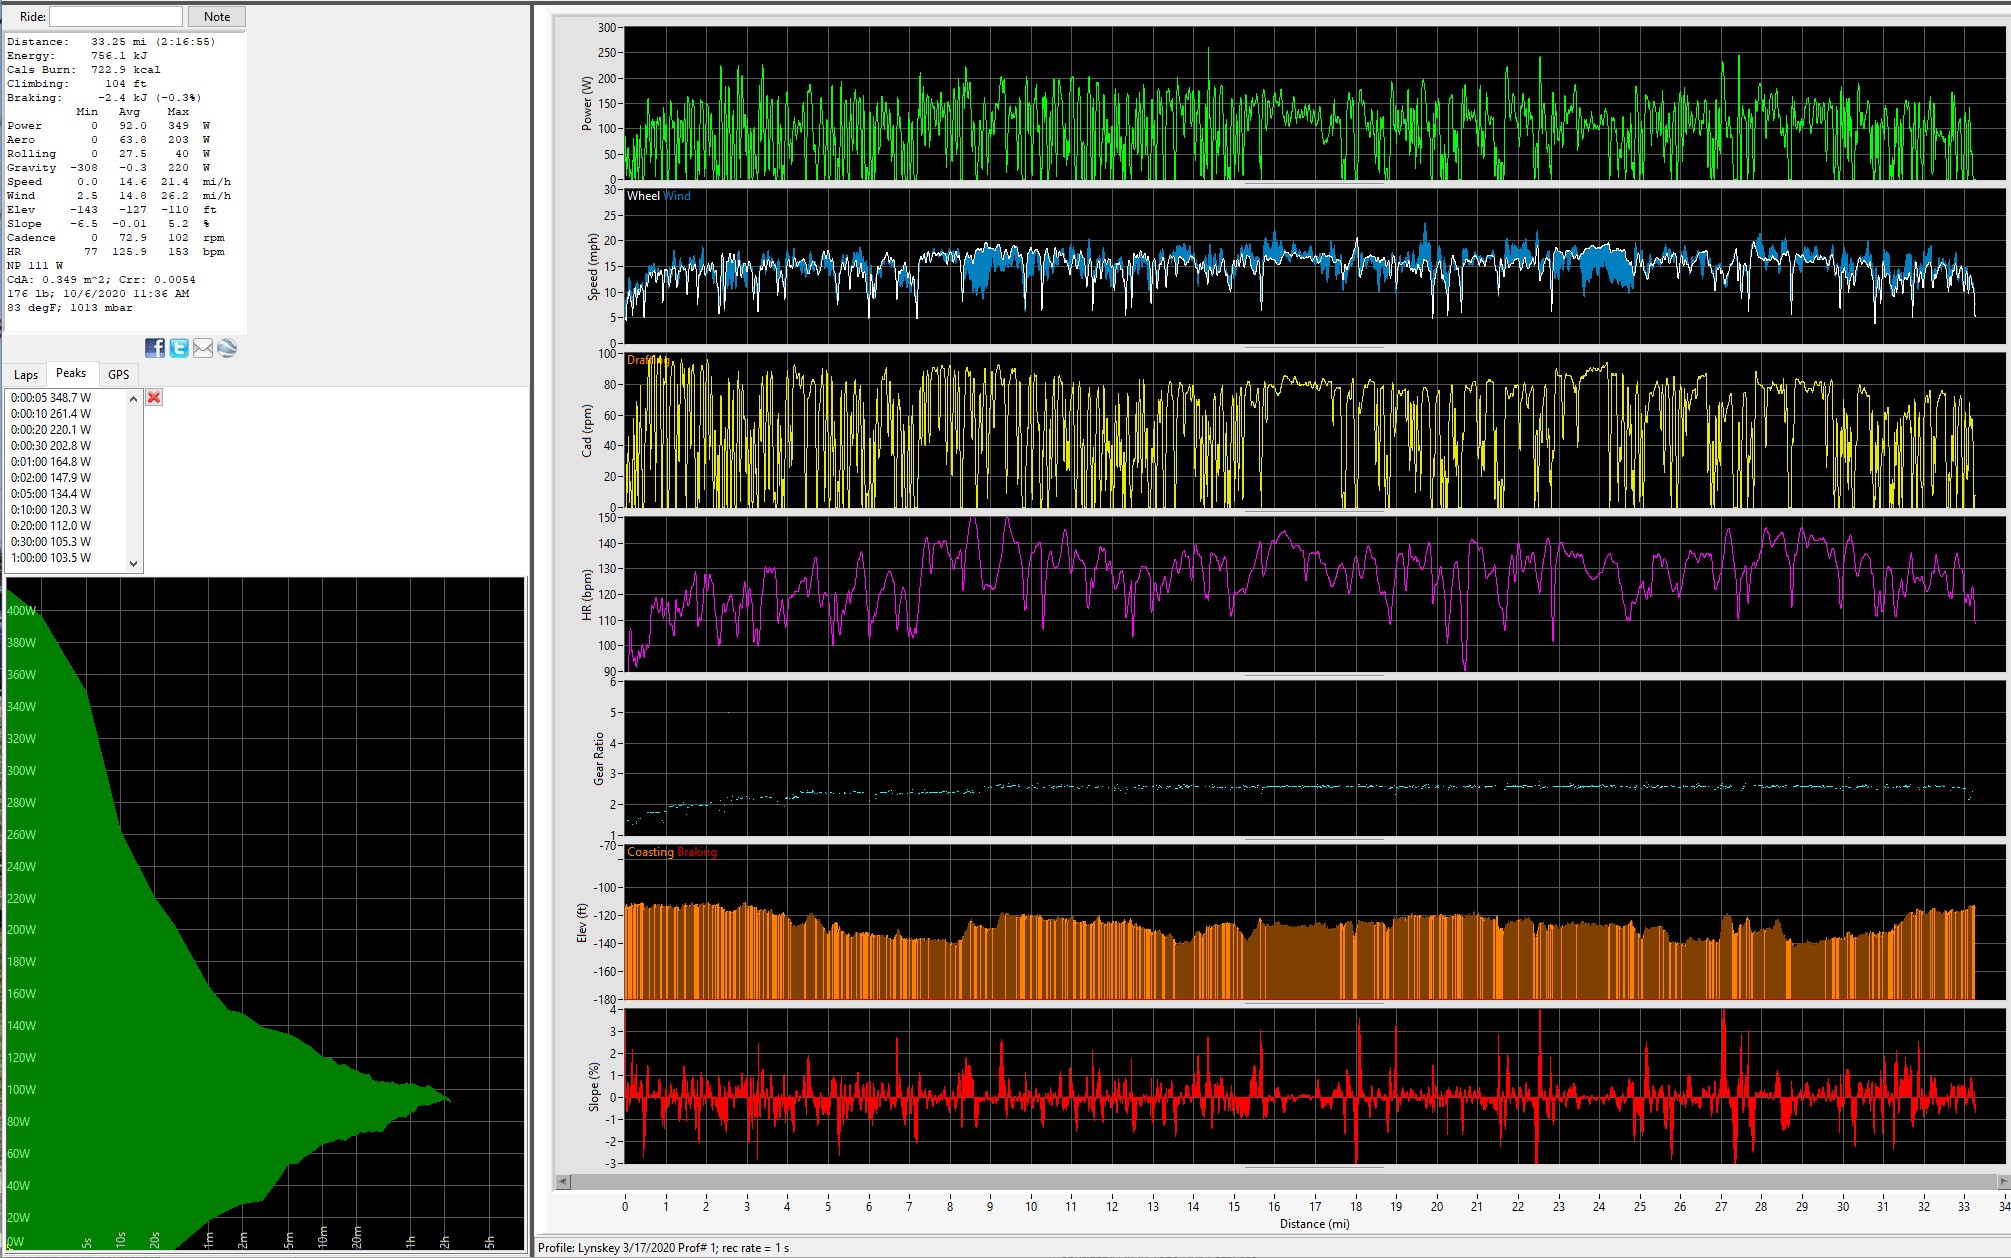Viewport: 2011px width, 1258px height.
Task: Share ride via Twitter icon
Action: [x=179, y=348]
